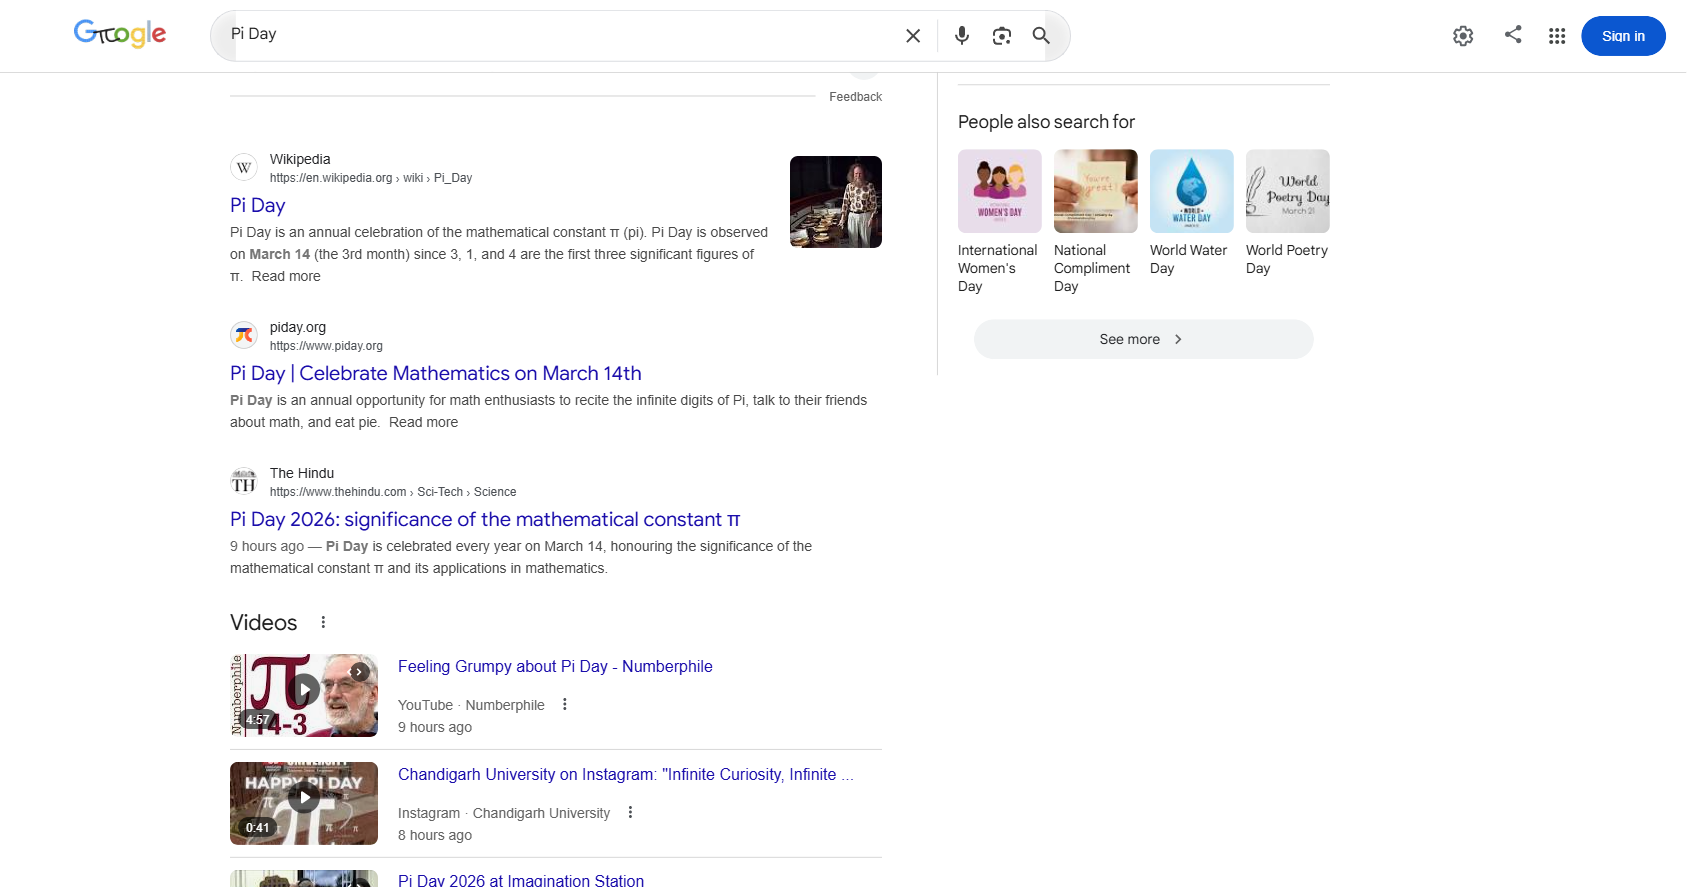
Task: Select National Compliment Day card
Action: click(x=1096, y=222)
